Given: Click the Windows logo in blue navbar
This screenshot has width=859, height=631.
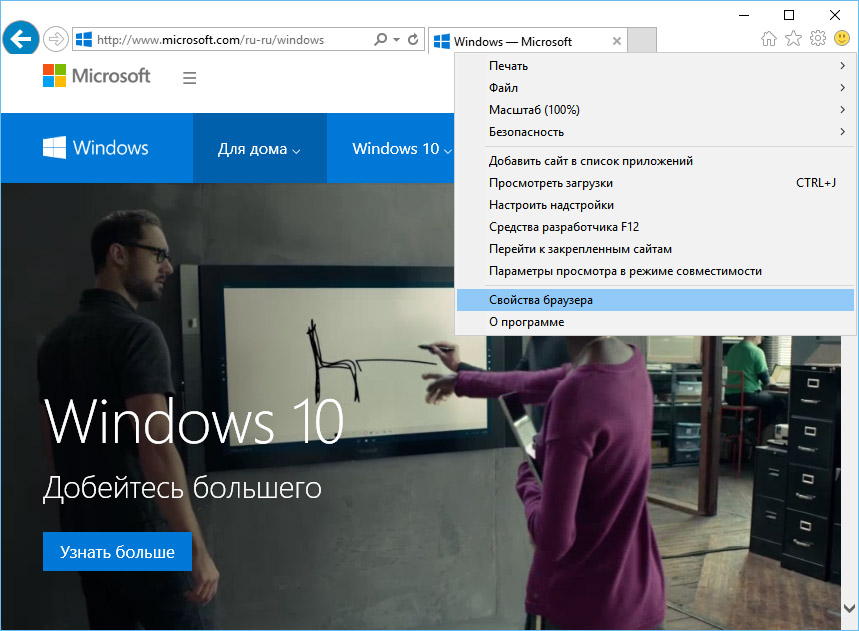Looking at the screenshot, I should click(x=96, y=148).
